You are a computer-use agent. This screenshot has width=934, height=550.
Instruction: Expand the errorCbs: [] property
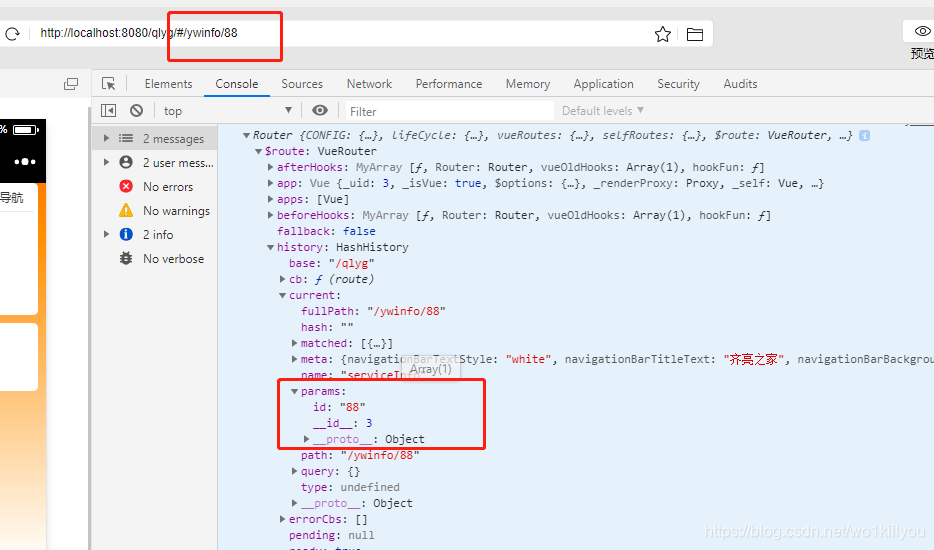282,520
